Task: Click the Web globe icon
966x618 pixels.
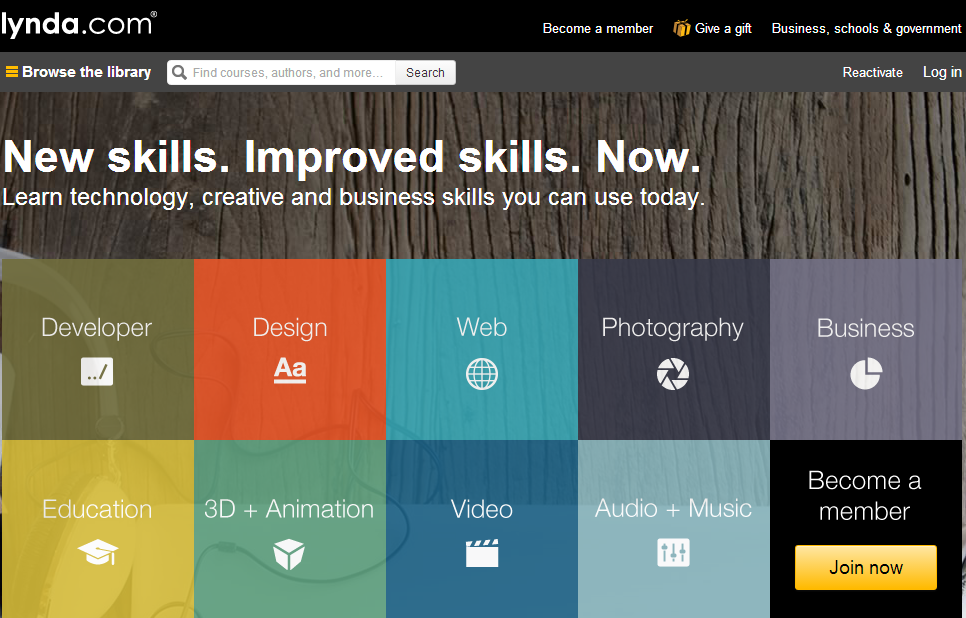Action: tap(481, 374)
